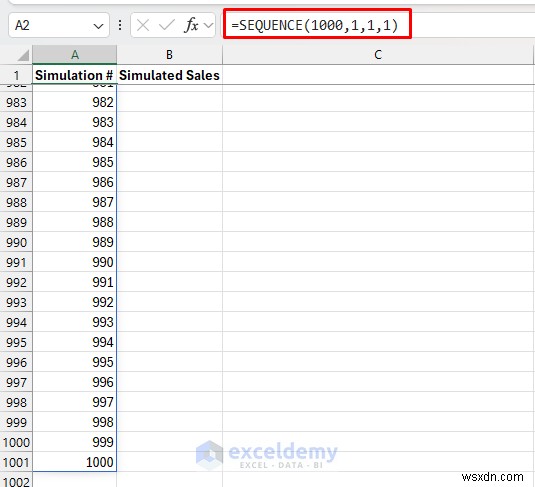Open Insert Function fx button
This screenshot has width=535, height=487.
pos(191,25)
